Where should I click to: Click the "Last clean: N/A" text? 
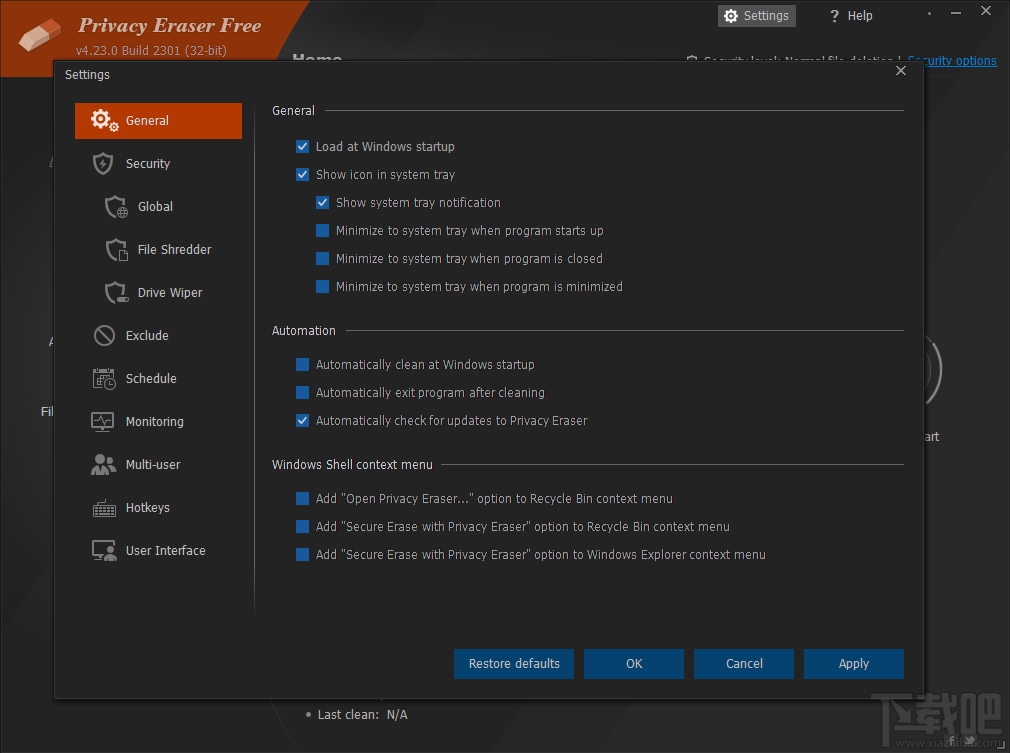[x=363, y=715]
